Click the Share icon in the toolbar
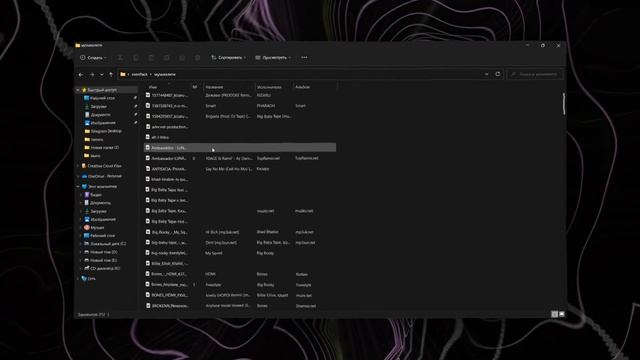The height and width of the screenshot is (360, 640). coord(182,58)
